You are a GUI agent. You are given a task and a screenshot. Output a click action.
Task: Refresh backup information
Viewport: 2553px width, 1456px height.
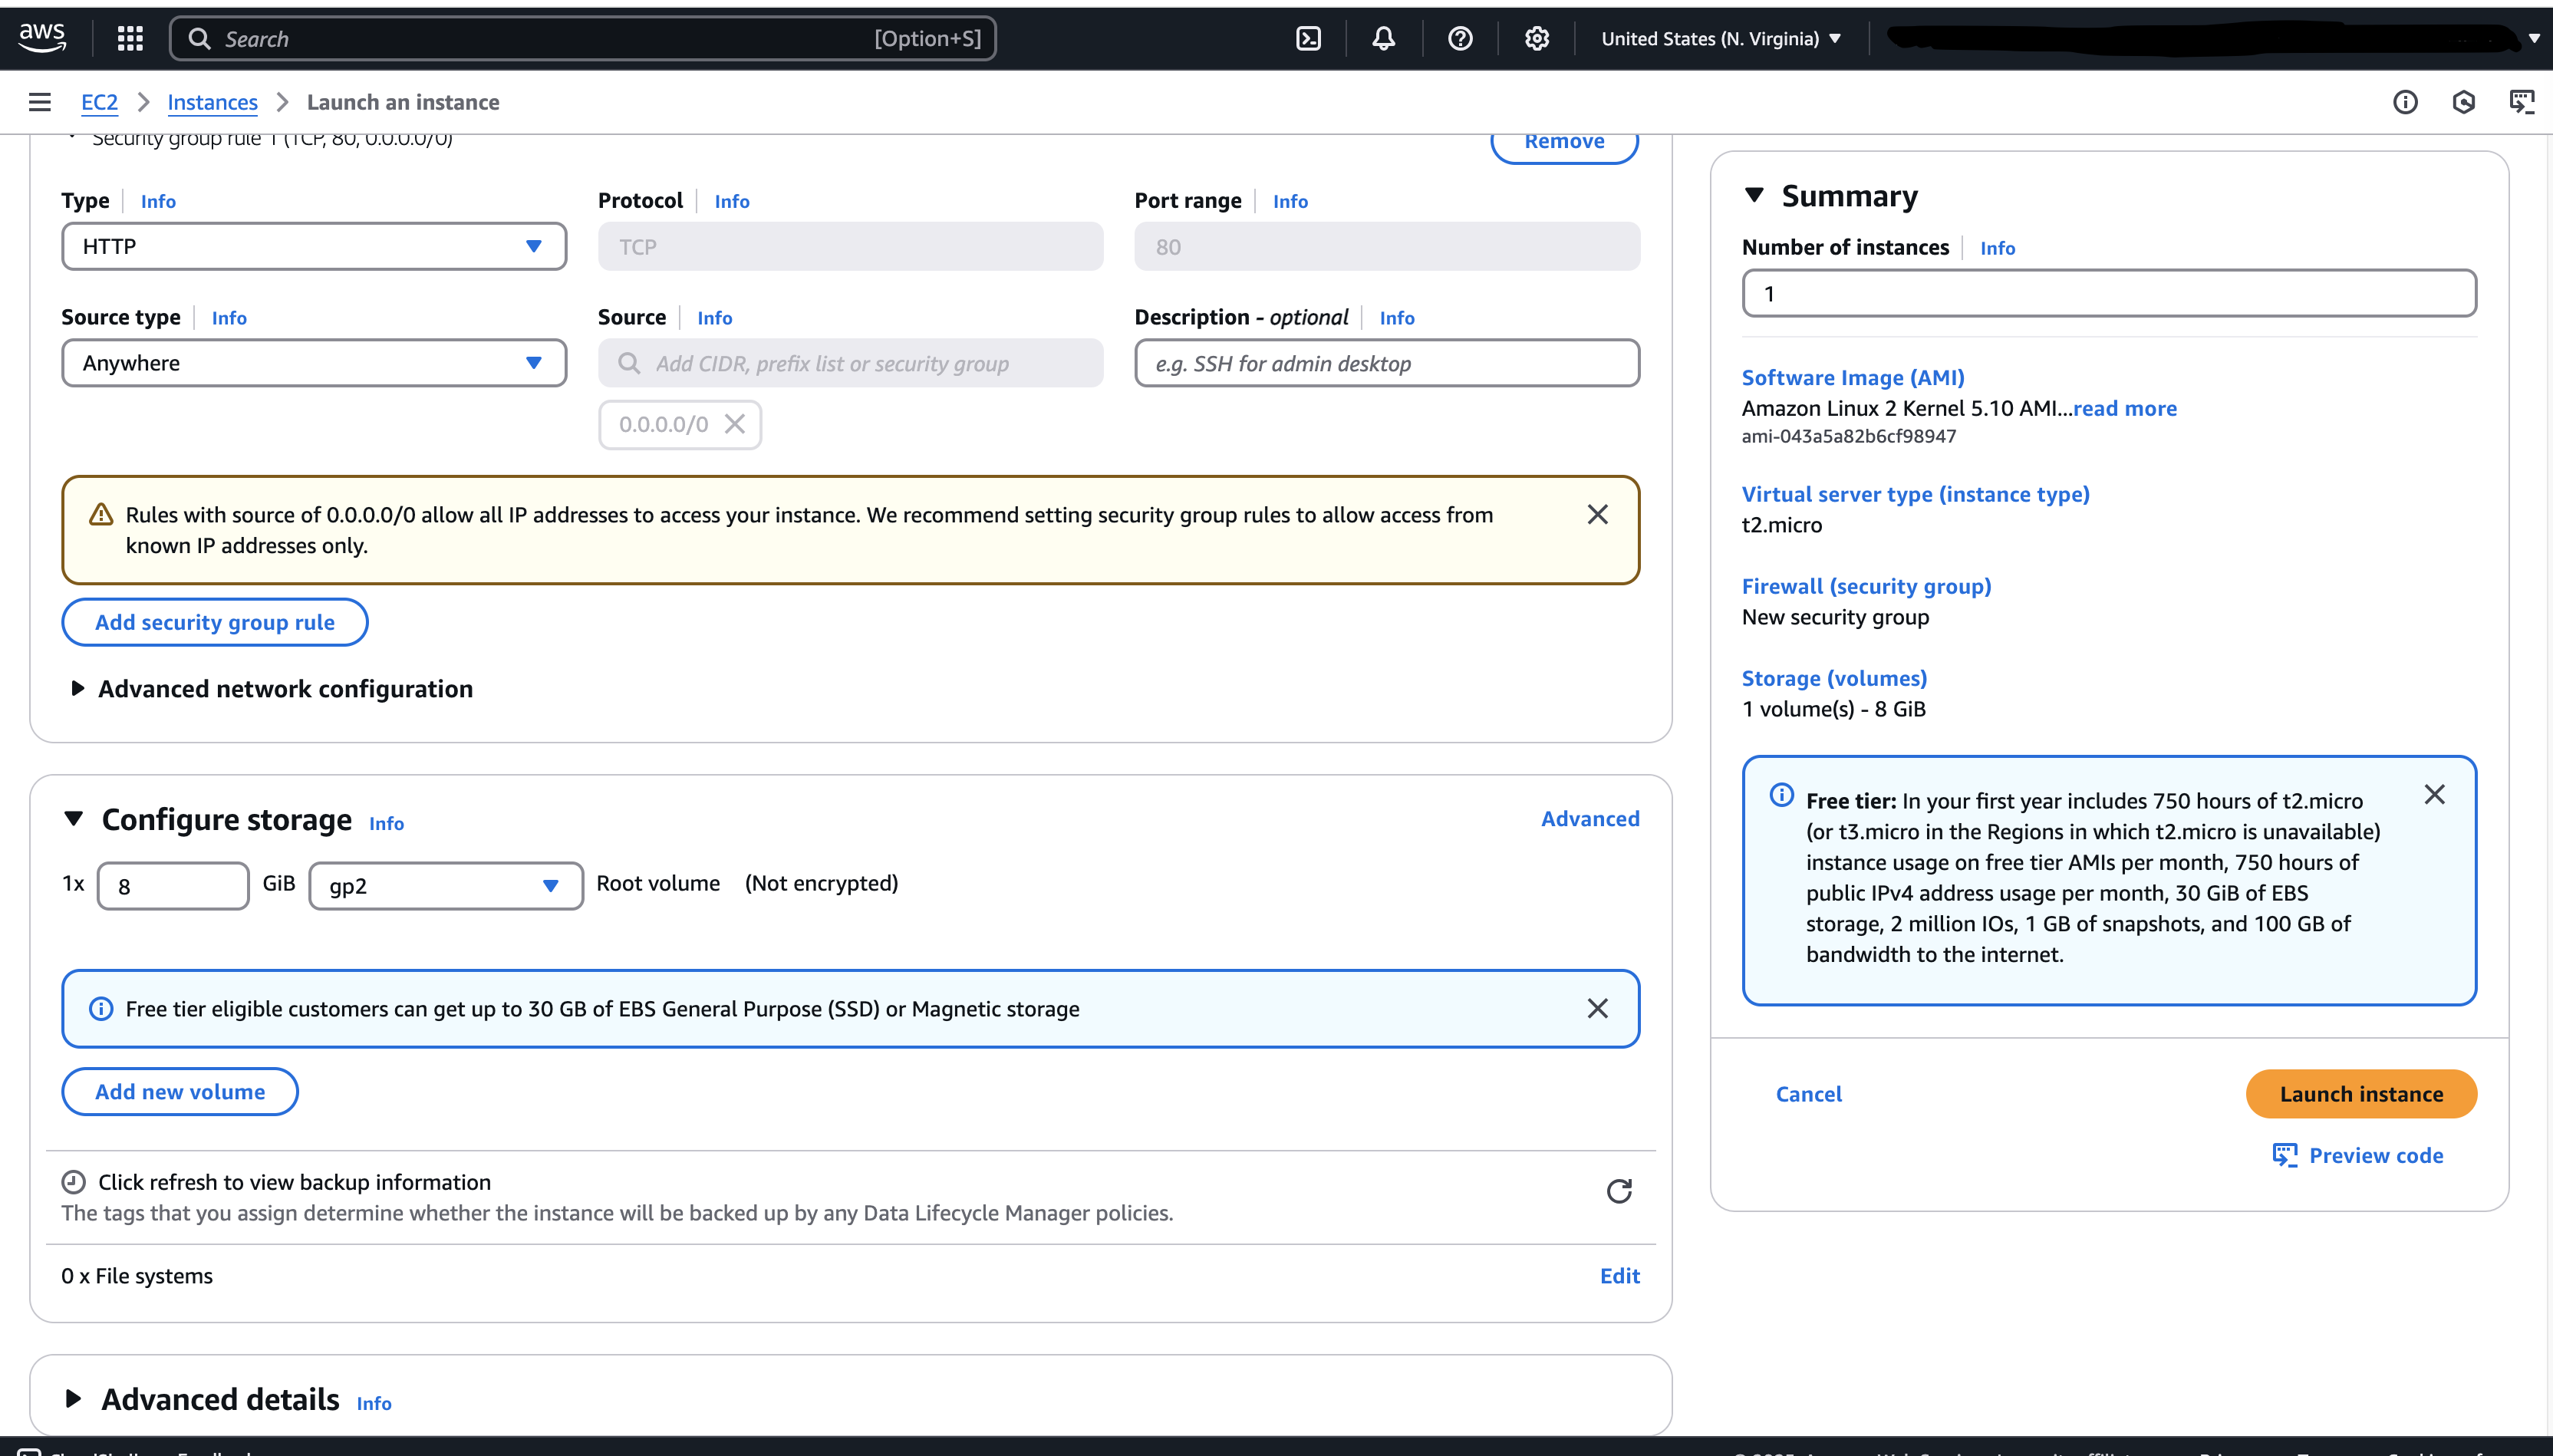point(1619,1190)
